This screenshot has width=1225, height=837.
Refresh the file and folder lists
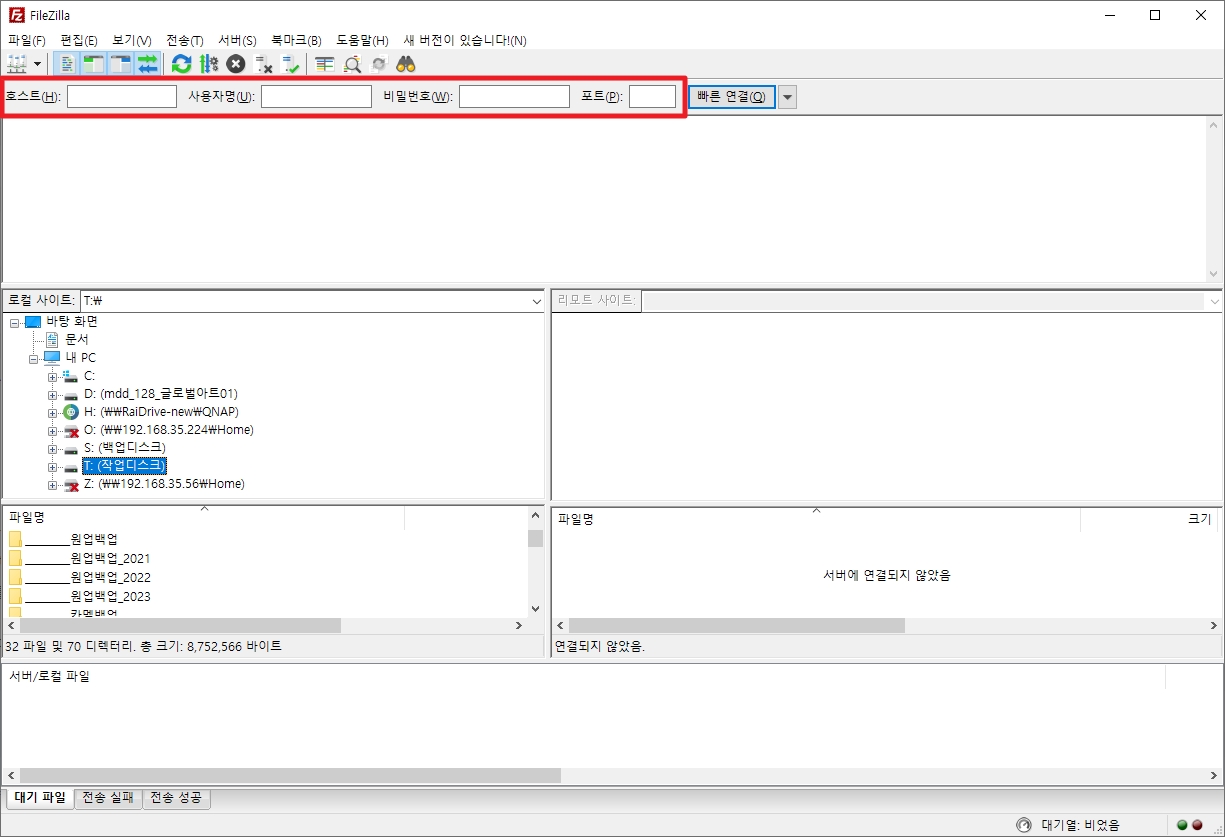[181, 64]
